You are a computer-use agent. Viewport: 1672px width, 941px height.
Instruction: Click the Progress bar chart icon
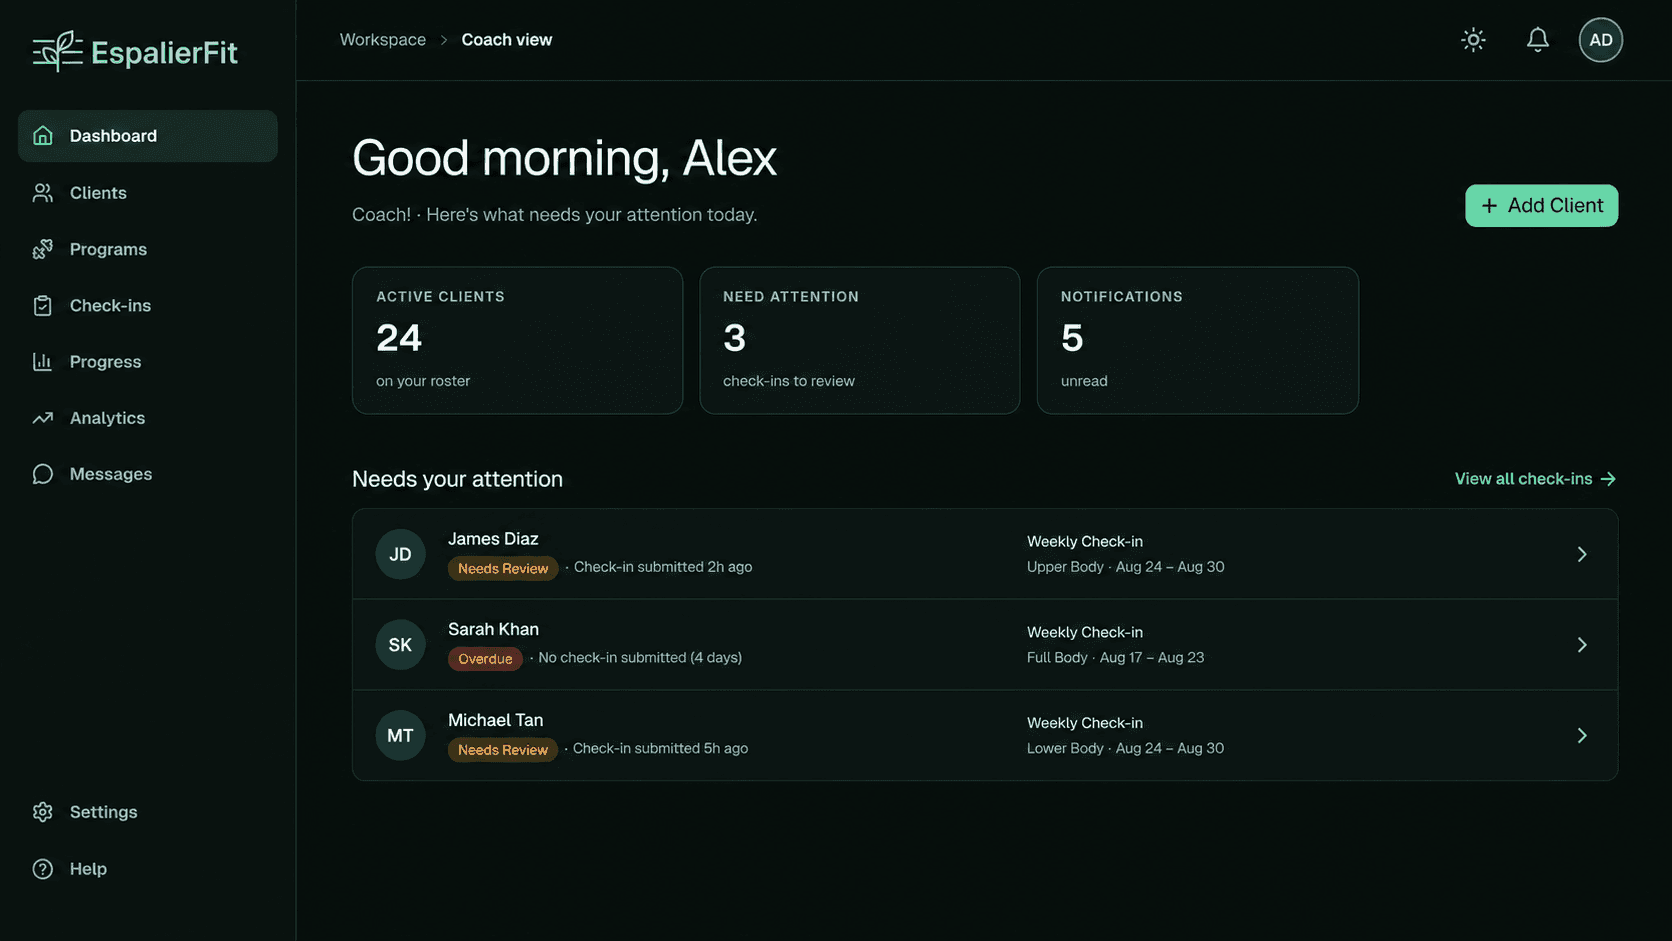click(x=42, y=362)
